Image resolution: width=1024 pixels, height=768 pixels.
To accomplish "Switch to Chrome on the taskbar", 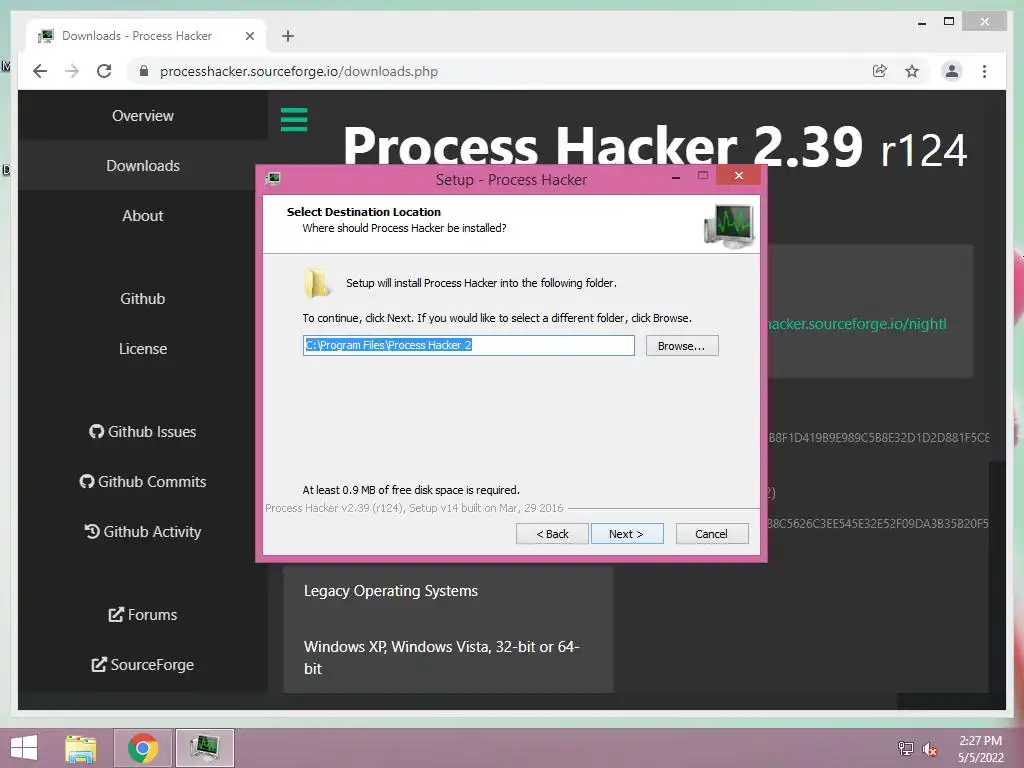I will [x=142, y=748].
